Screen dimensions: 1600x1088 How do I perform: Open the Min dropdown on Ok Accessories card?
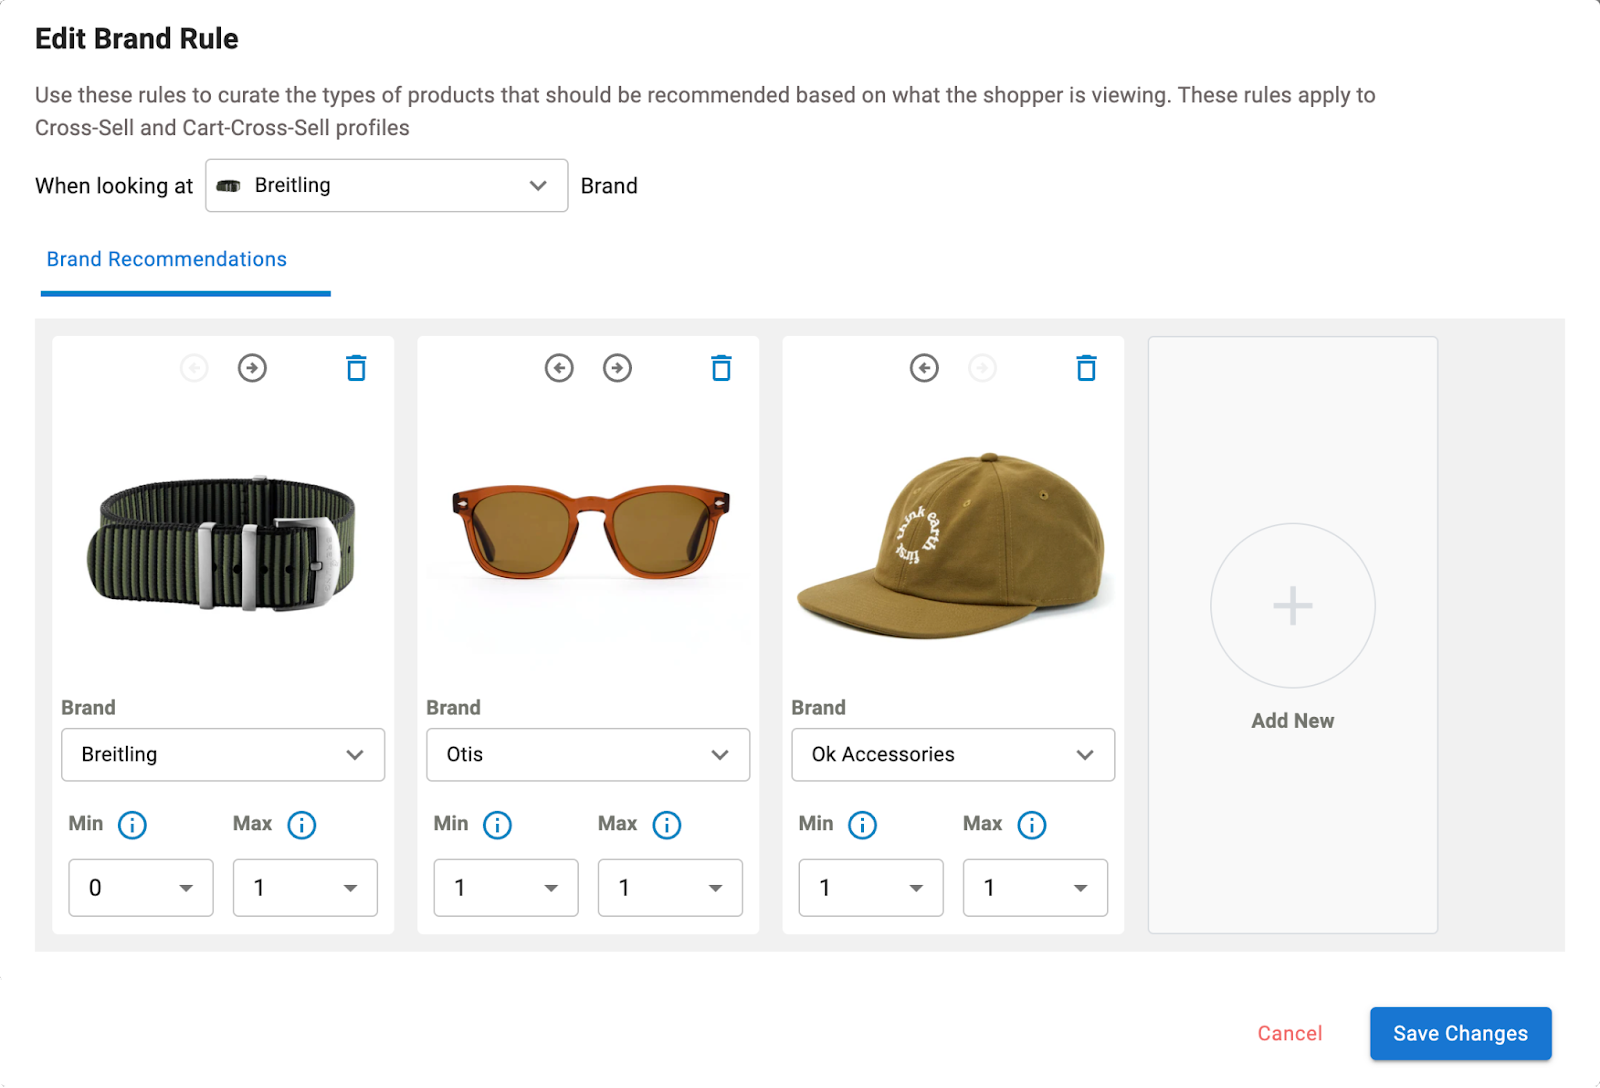click(x=871, y=888)
